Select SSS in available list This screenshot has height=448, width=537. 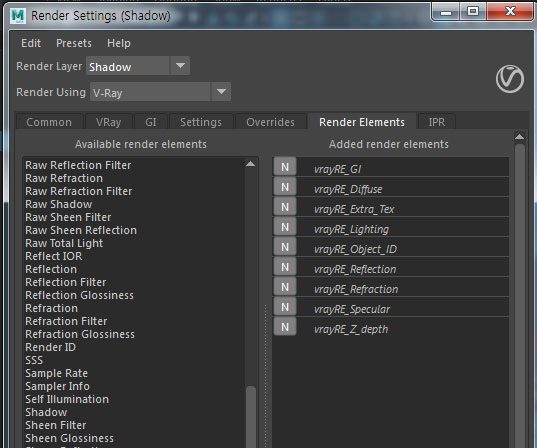(34, 360)
